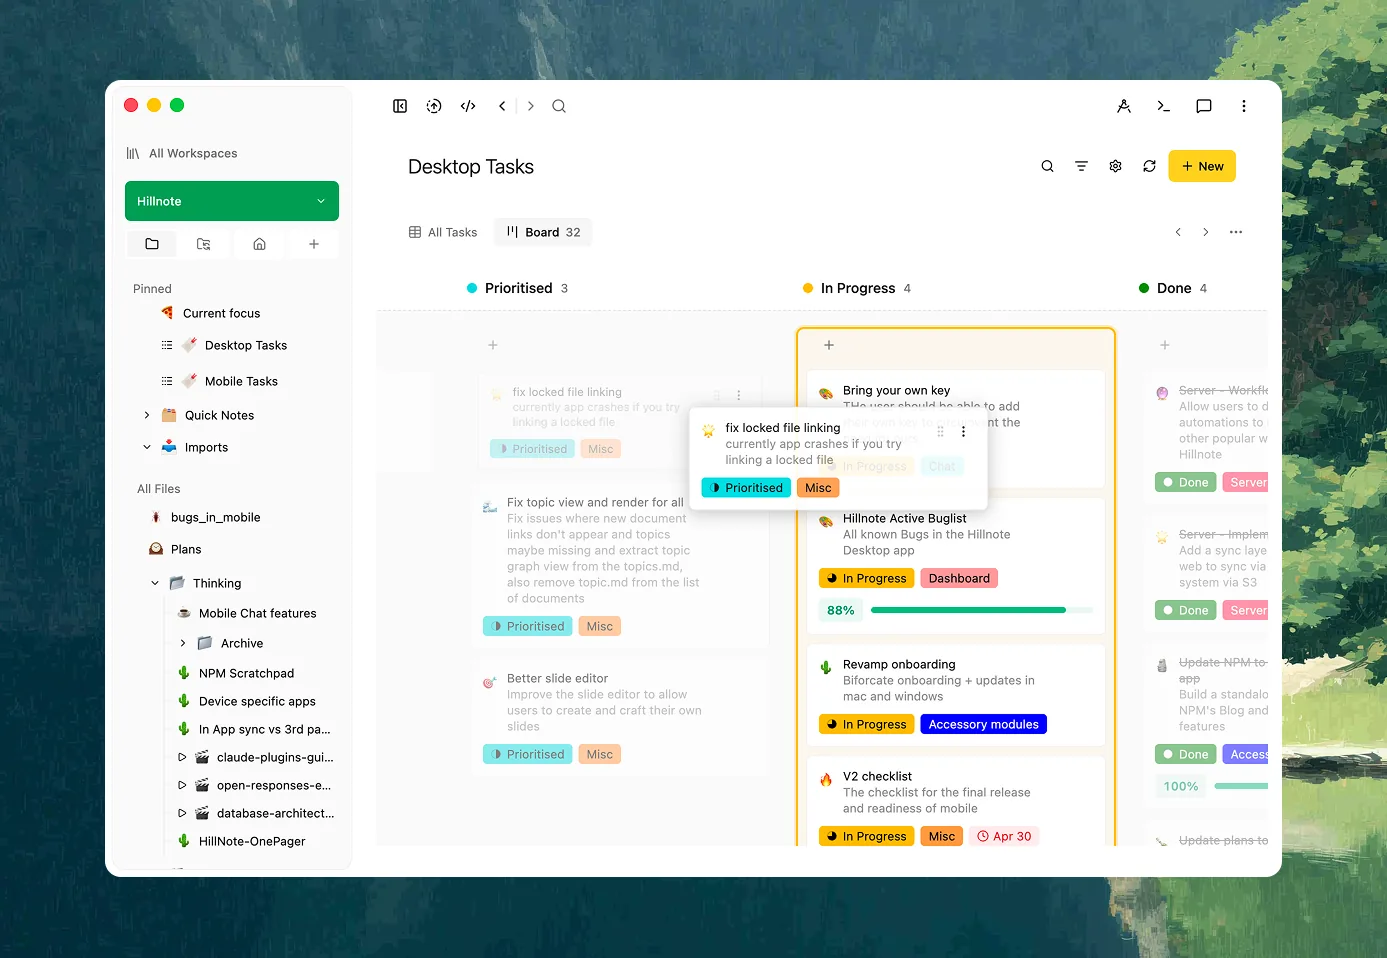Open the top-right vertical dots menu
Screen dimensions: 1387x958
click(1244, 106)
